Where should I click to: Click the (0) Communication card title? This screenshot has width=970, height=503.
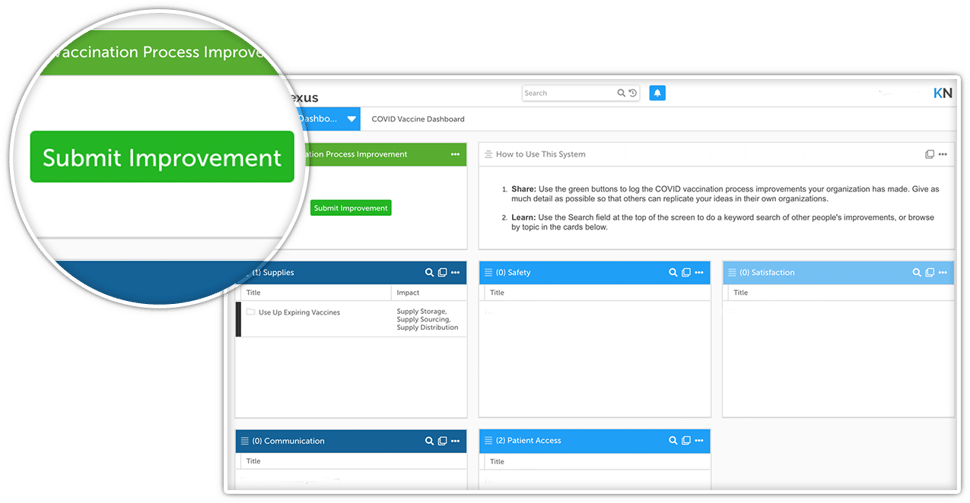click(x=288, y=441)
